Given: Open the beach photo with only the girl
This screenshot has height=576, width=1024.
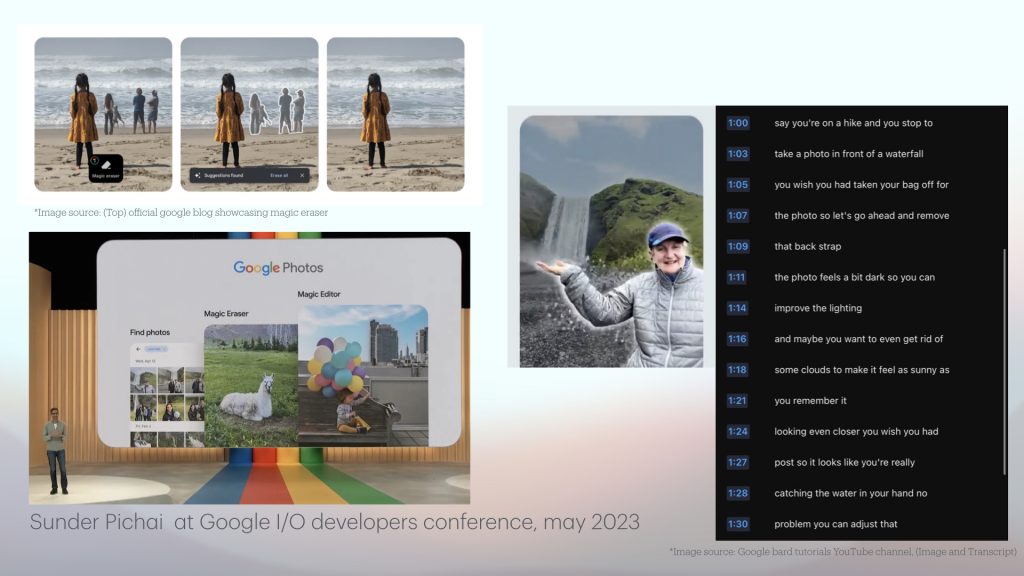Looking at the screenshot, I should coord(396,114).
